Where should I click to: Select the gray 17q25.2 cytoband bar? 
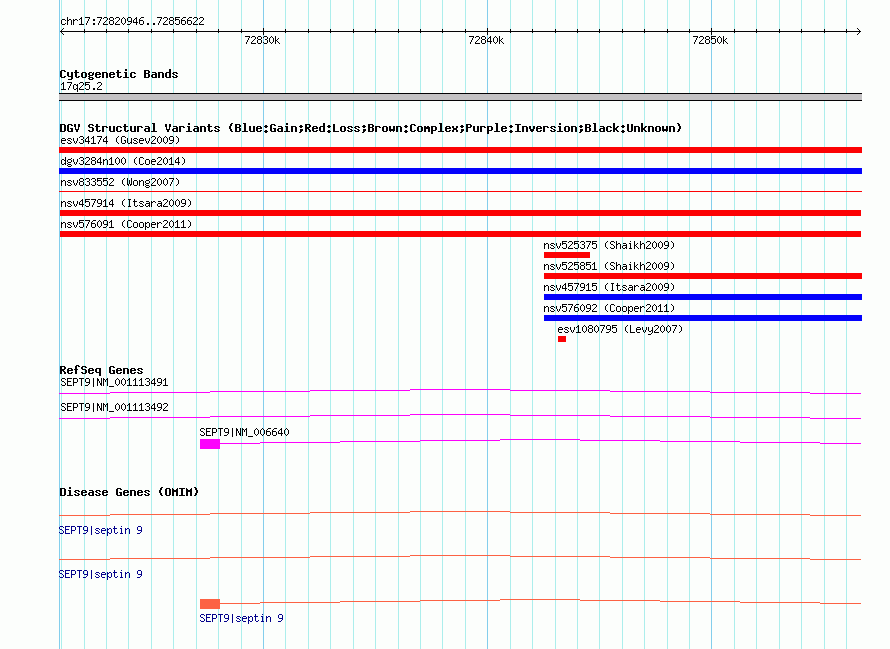460,97
